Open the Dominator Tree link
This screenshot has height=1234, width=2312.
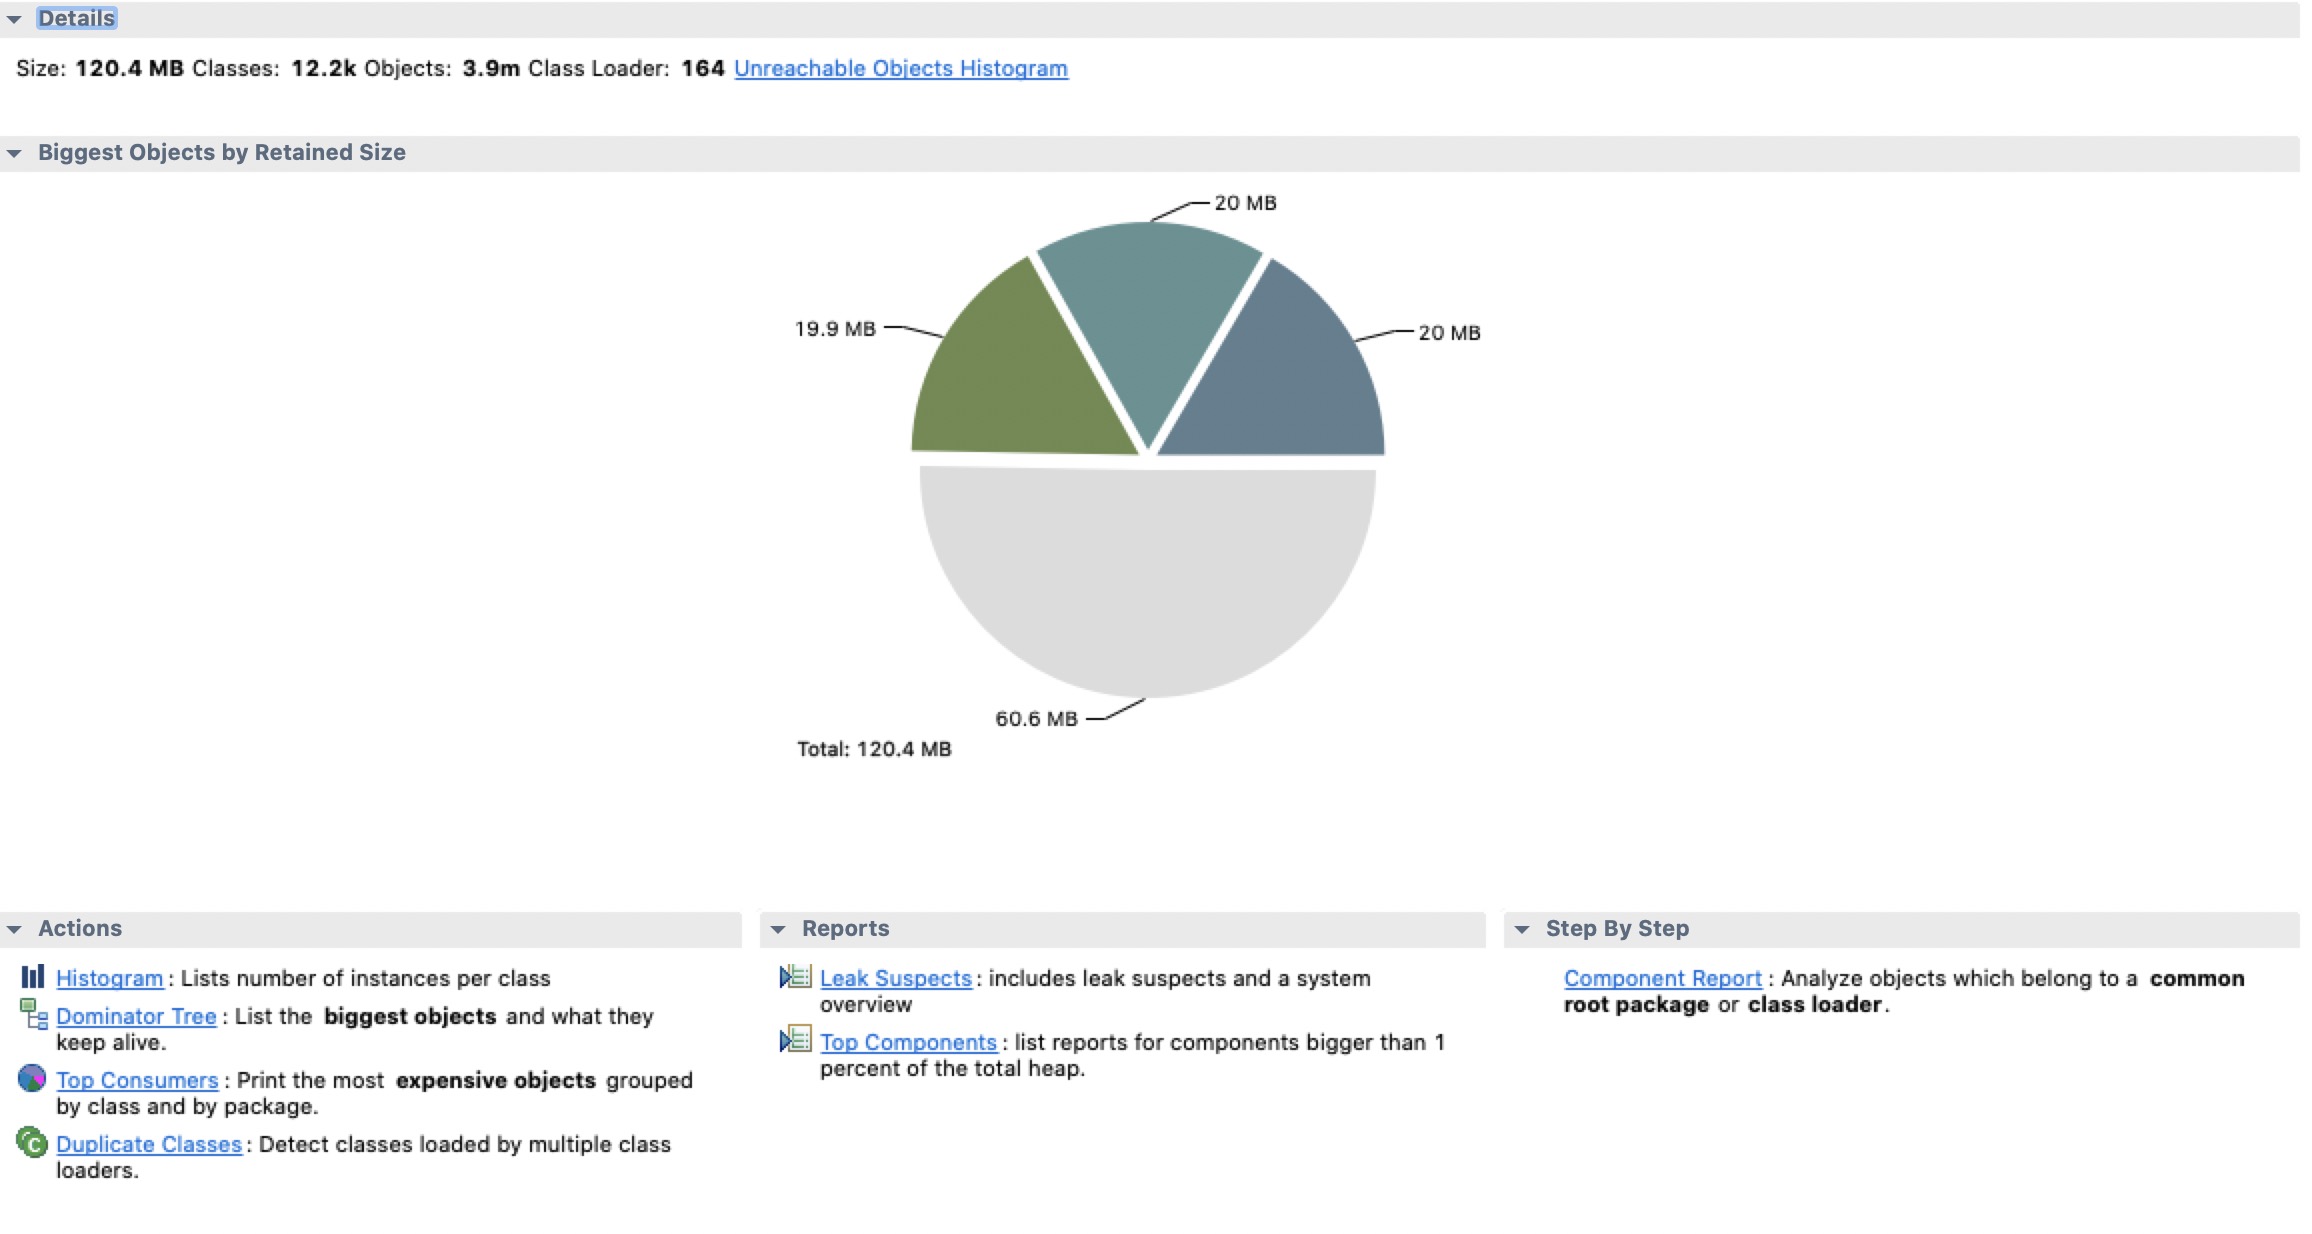[136, 1017]
